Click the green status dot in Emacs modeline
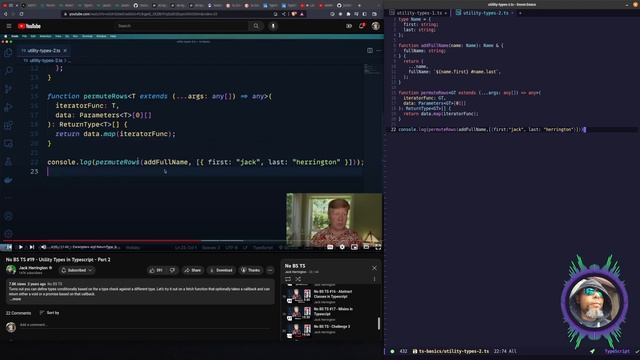Viewport: 640px width, 360px height. click(x=392, y=351)
